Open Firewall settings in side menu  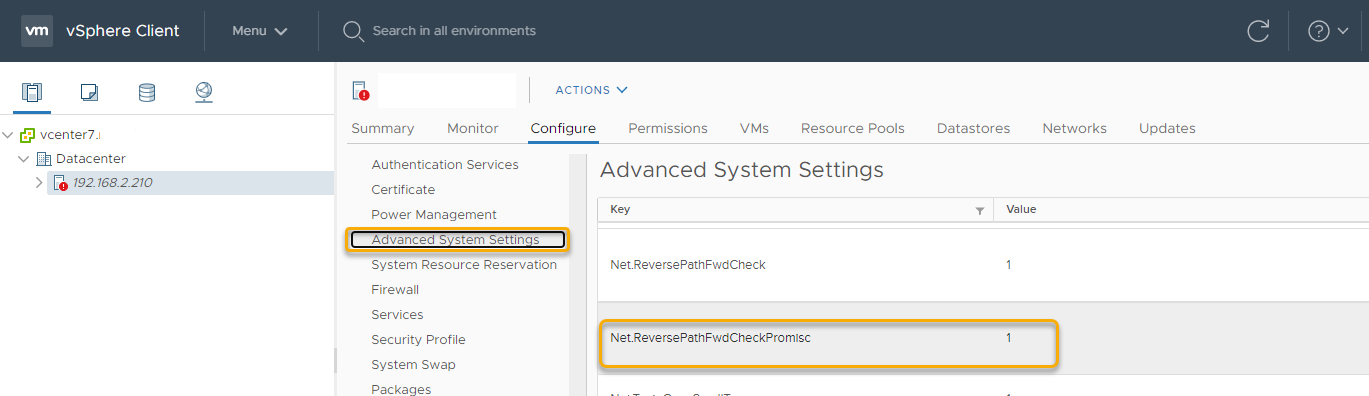point(395,290)
